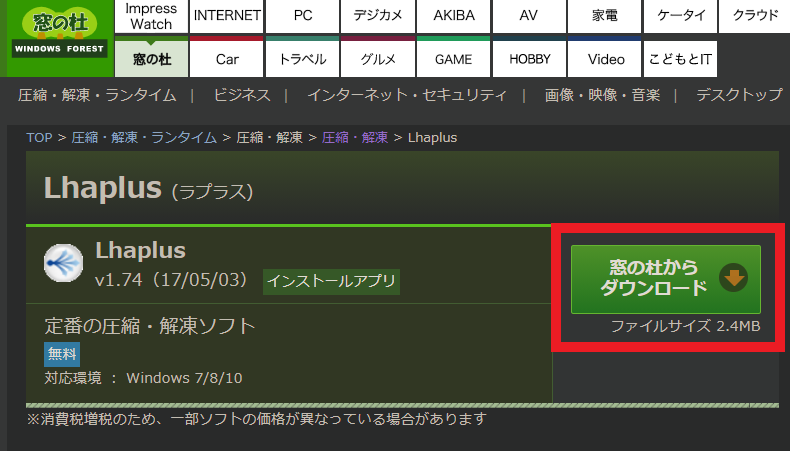This screenshot has height=451, width=790.
Task: Click the インストールアプリ tag
Action: 332,281
